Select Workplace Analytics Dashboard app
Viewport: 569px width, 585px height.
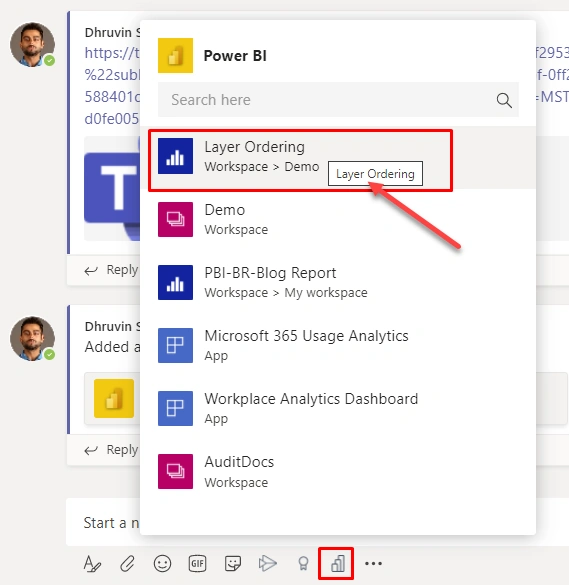pos(338,409)
